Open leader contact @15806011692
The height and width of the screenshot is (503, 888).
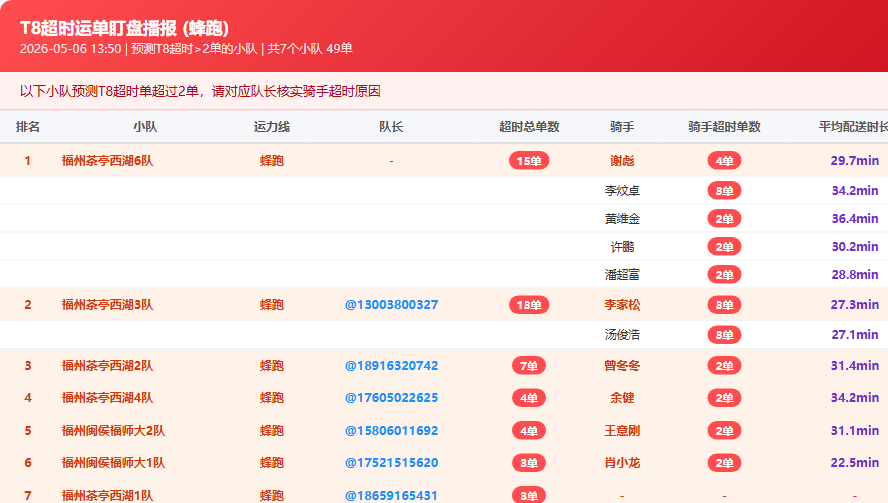click(391, 430)
